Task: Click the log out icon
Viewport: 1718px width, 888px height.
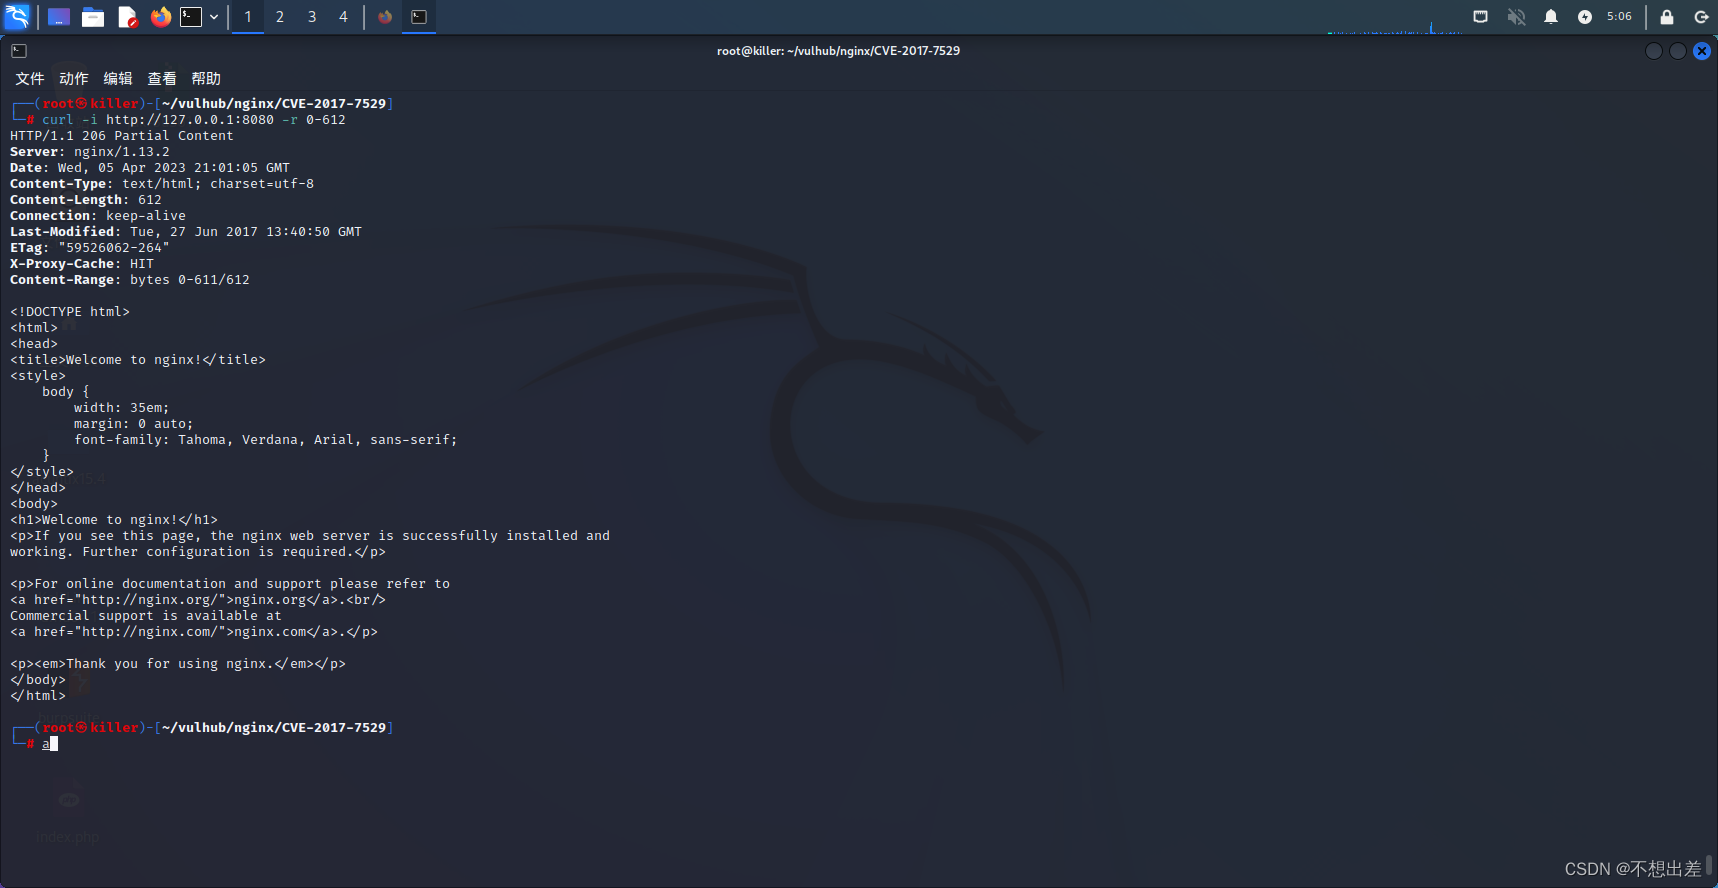Action: [1701, 17]
